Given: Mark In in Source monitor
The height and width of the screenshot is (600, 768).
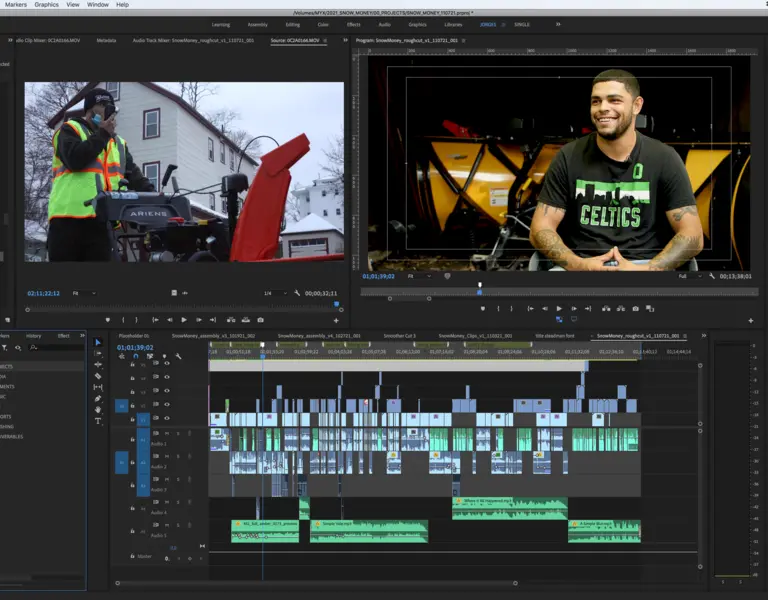Looking at the screenshot, I should (x=123, y=320).
